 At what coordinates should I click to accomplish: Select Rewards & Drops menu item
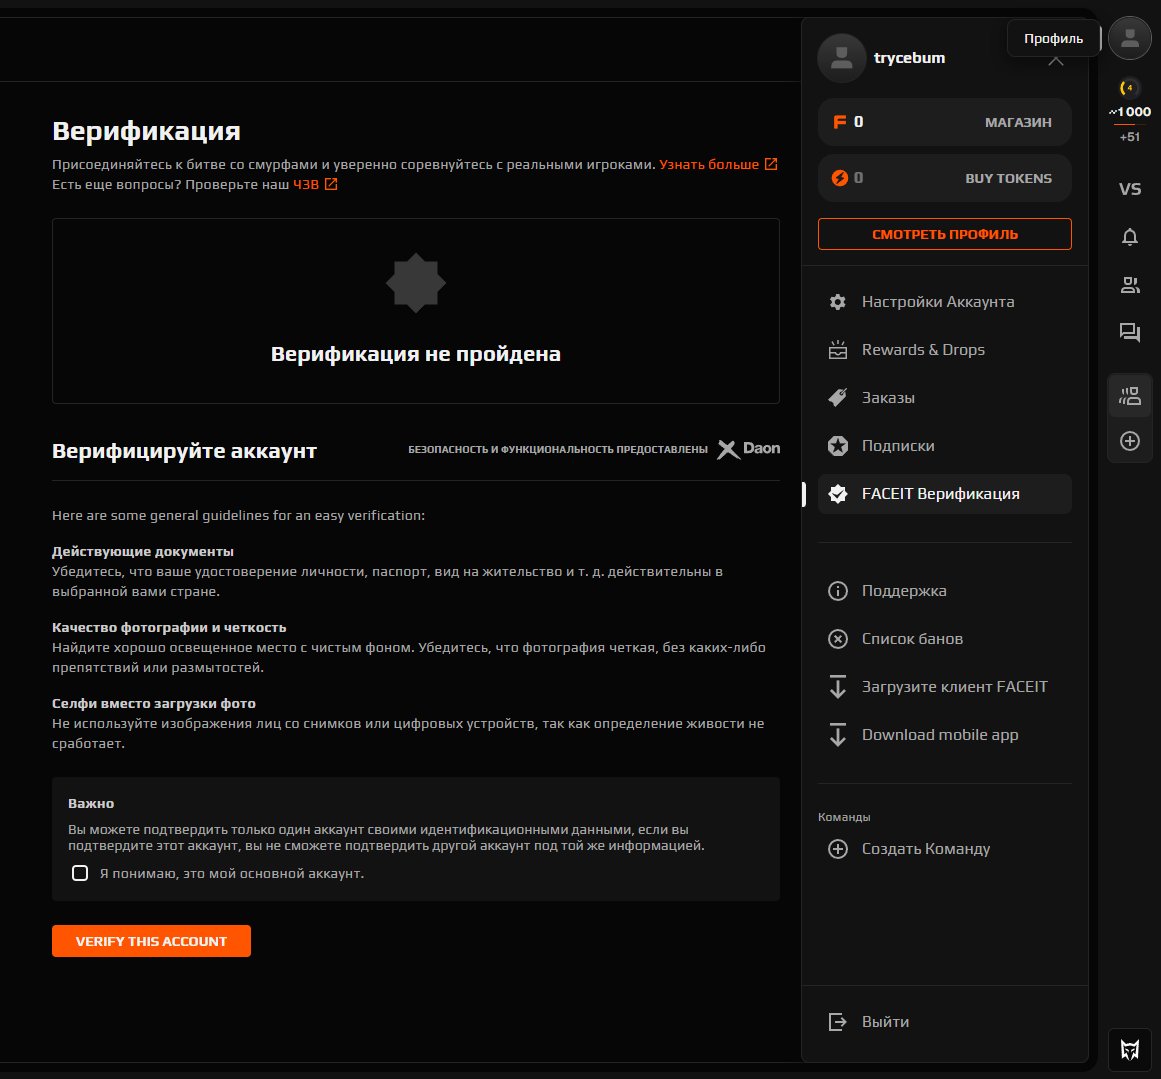tap(922, 350)
